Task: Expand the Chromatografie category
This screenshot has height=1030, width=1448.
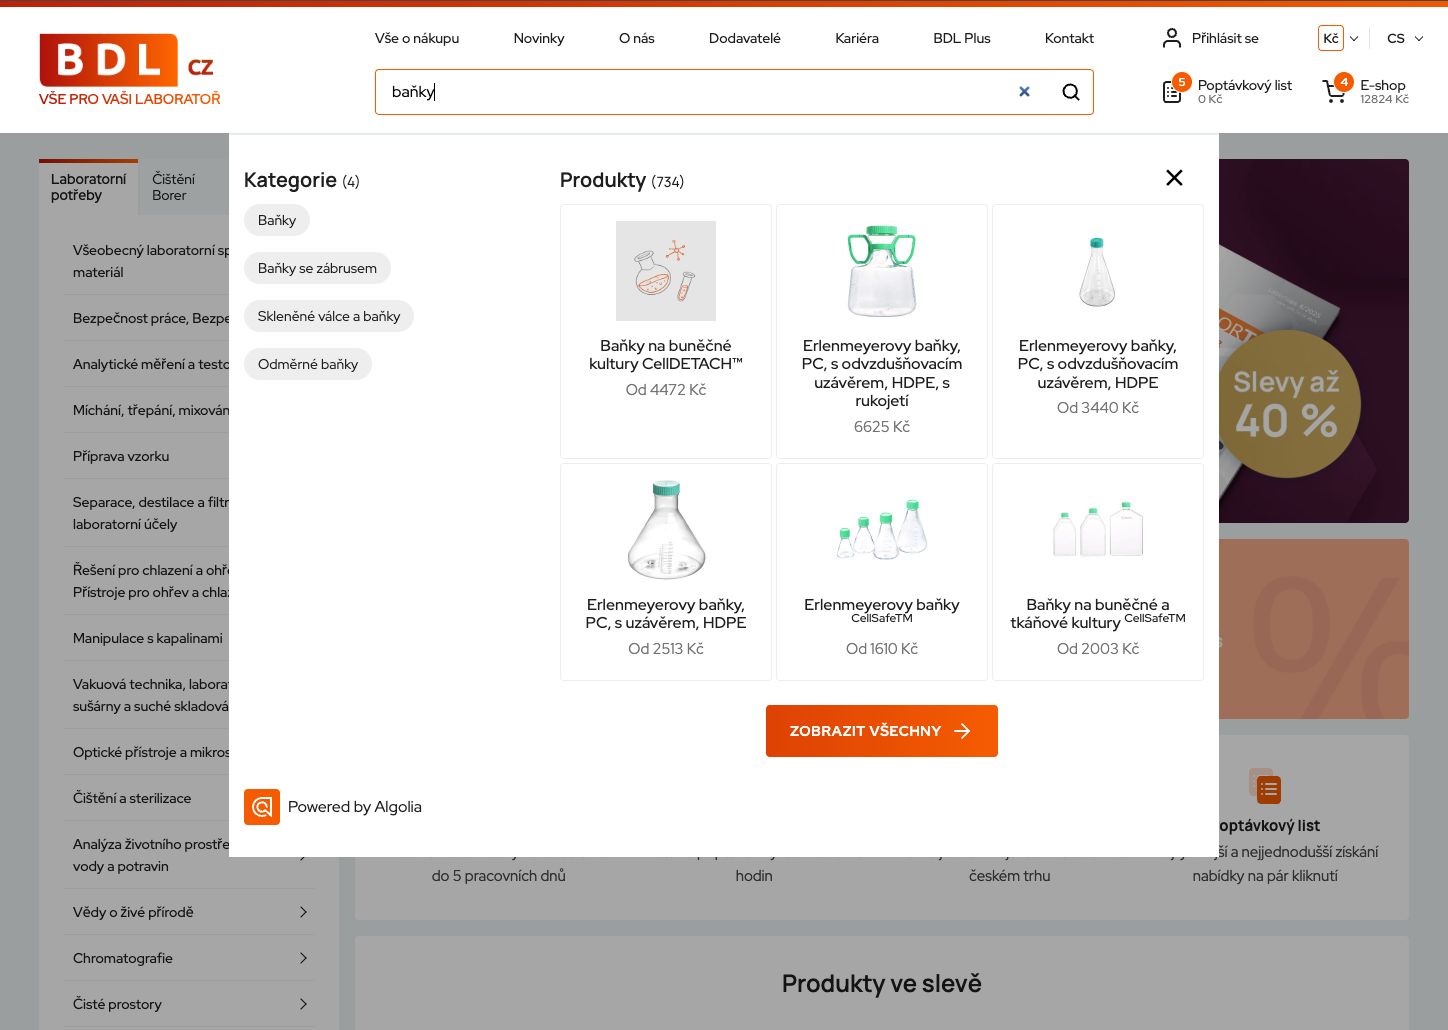Action: tap(303, 958)
